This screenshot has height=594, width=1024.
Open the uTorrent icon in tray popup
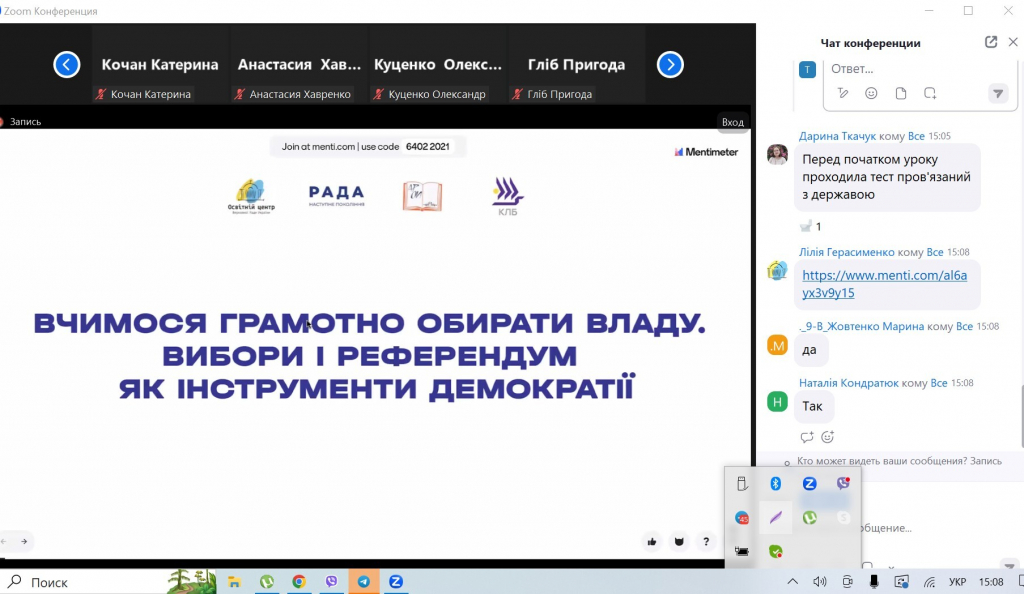point(809,518)
